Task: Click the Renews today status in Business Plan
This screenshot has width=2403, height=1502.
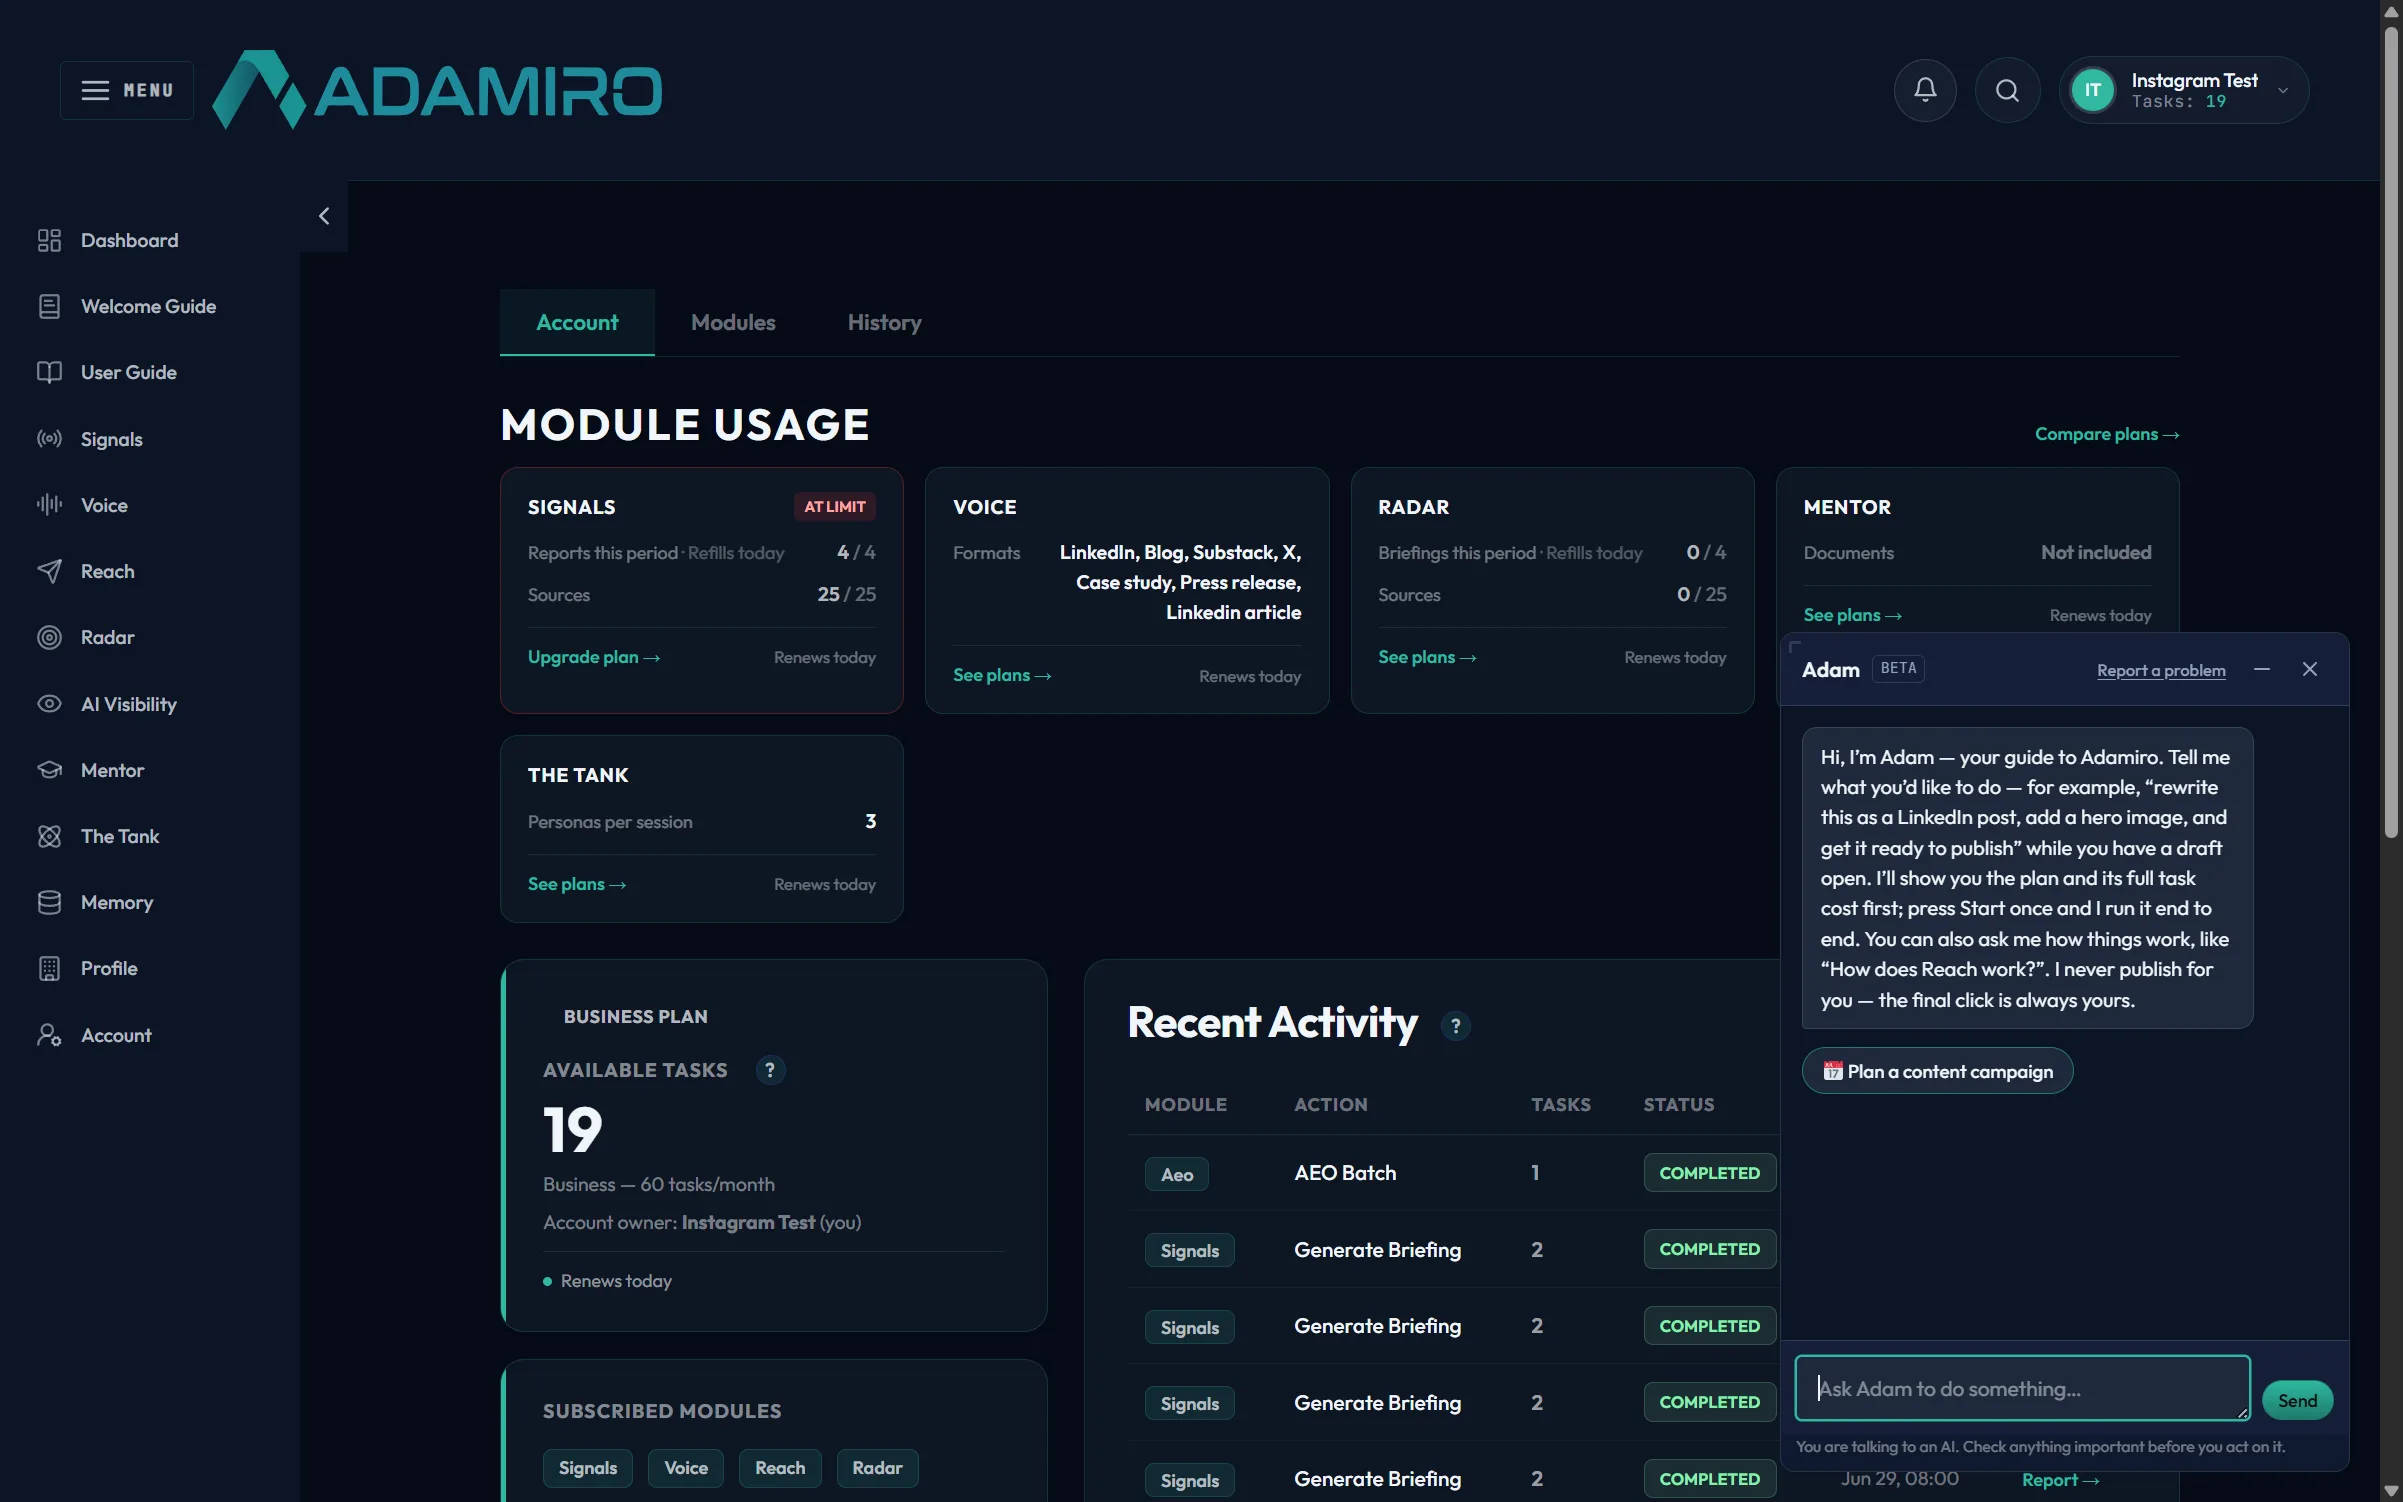Action: click(x=615, y=1281)
